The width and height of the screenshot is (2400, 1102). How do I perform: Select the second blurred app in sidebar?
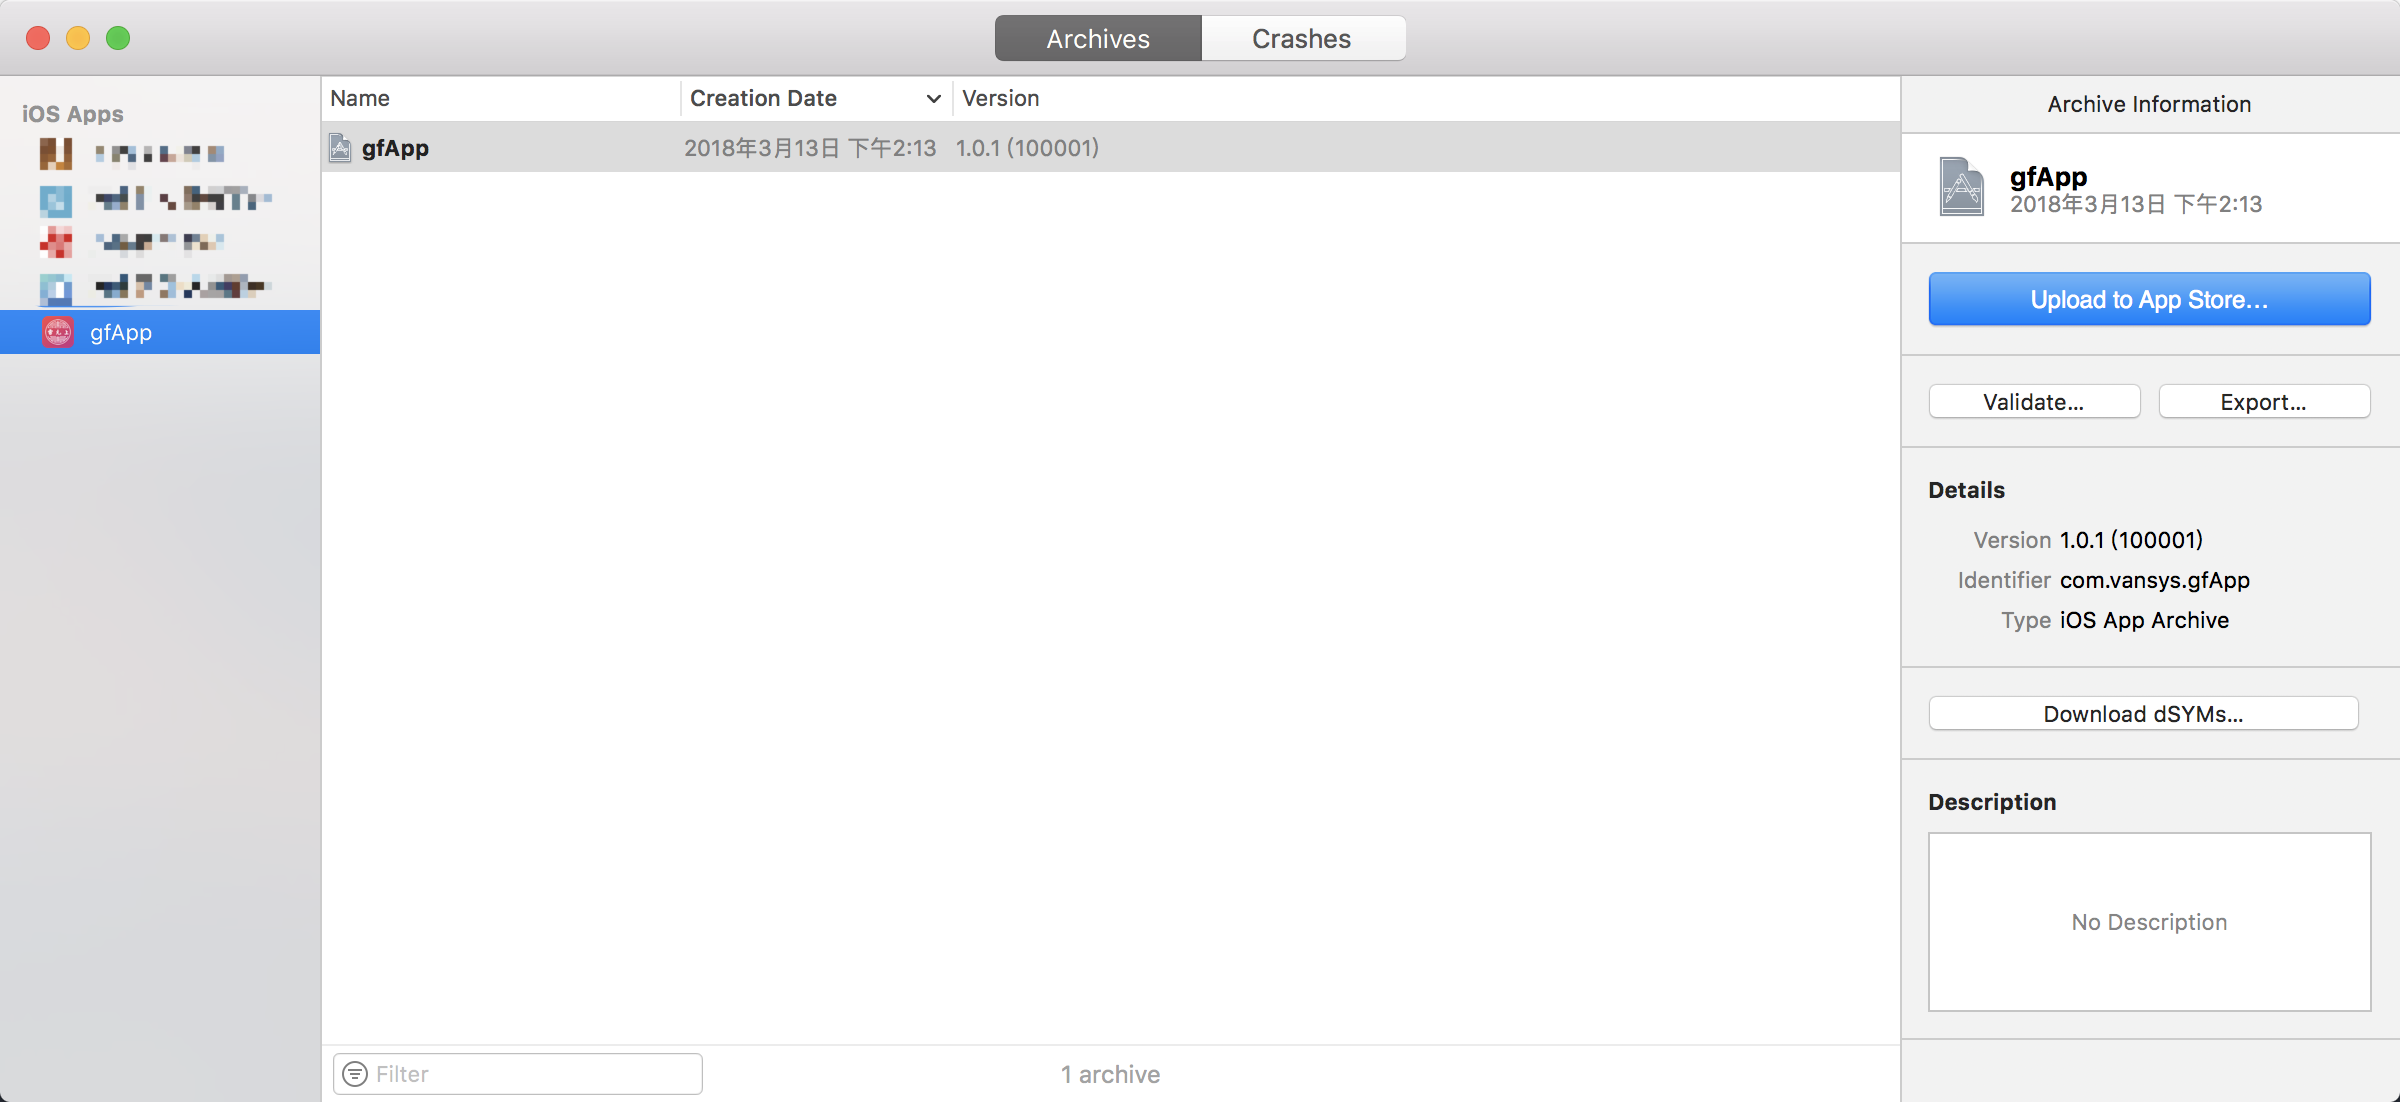point(160,200)
